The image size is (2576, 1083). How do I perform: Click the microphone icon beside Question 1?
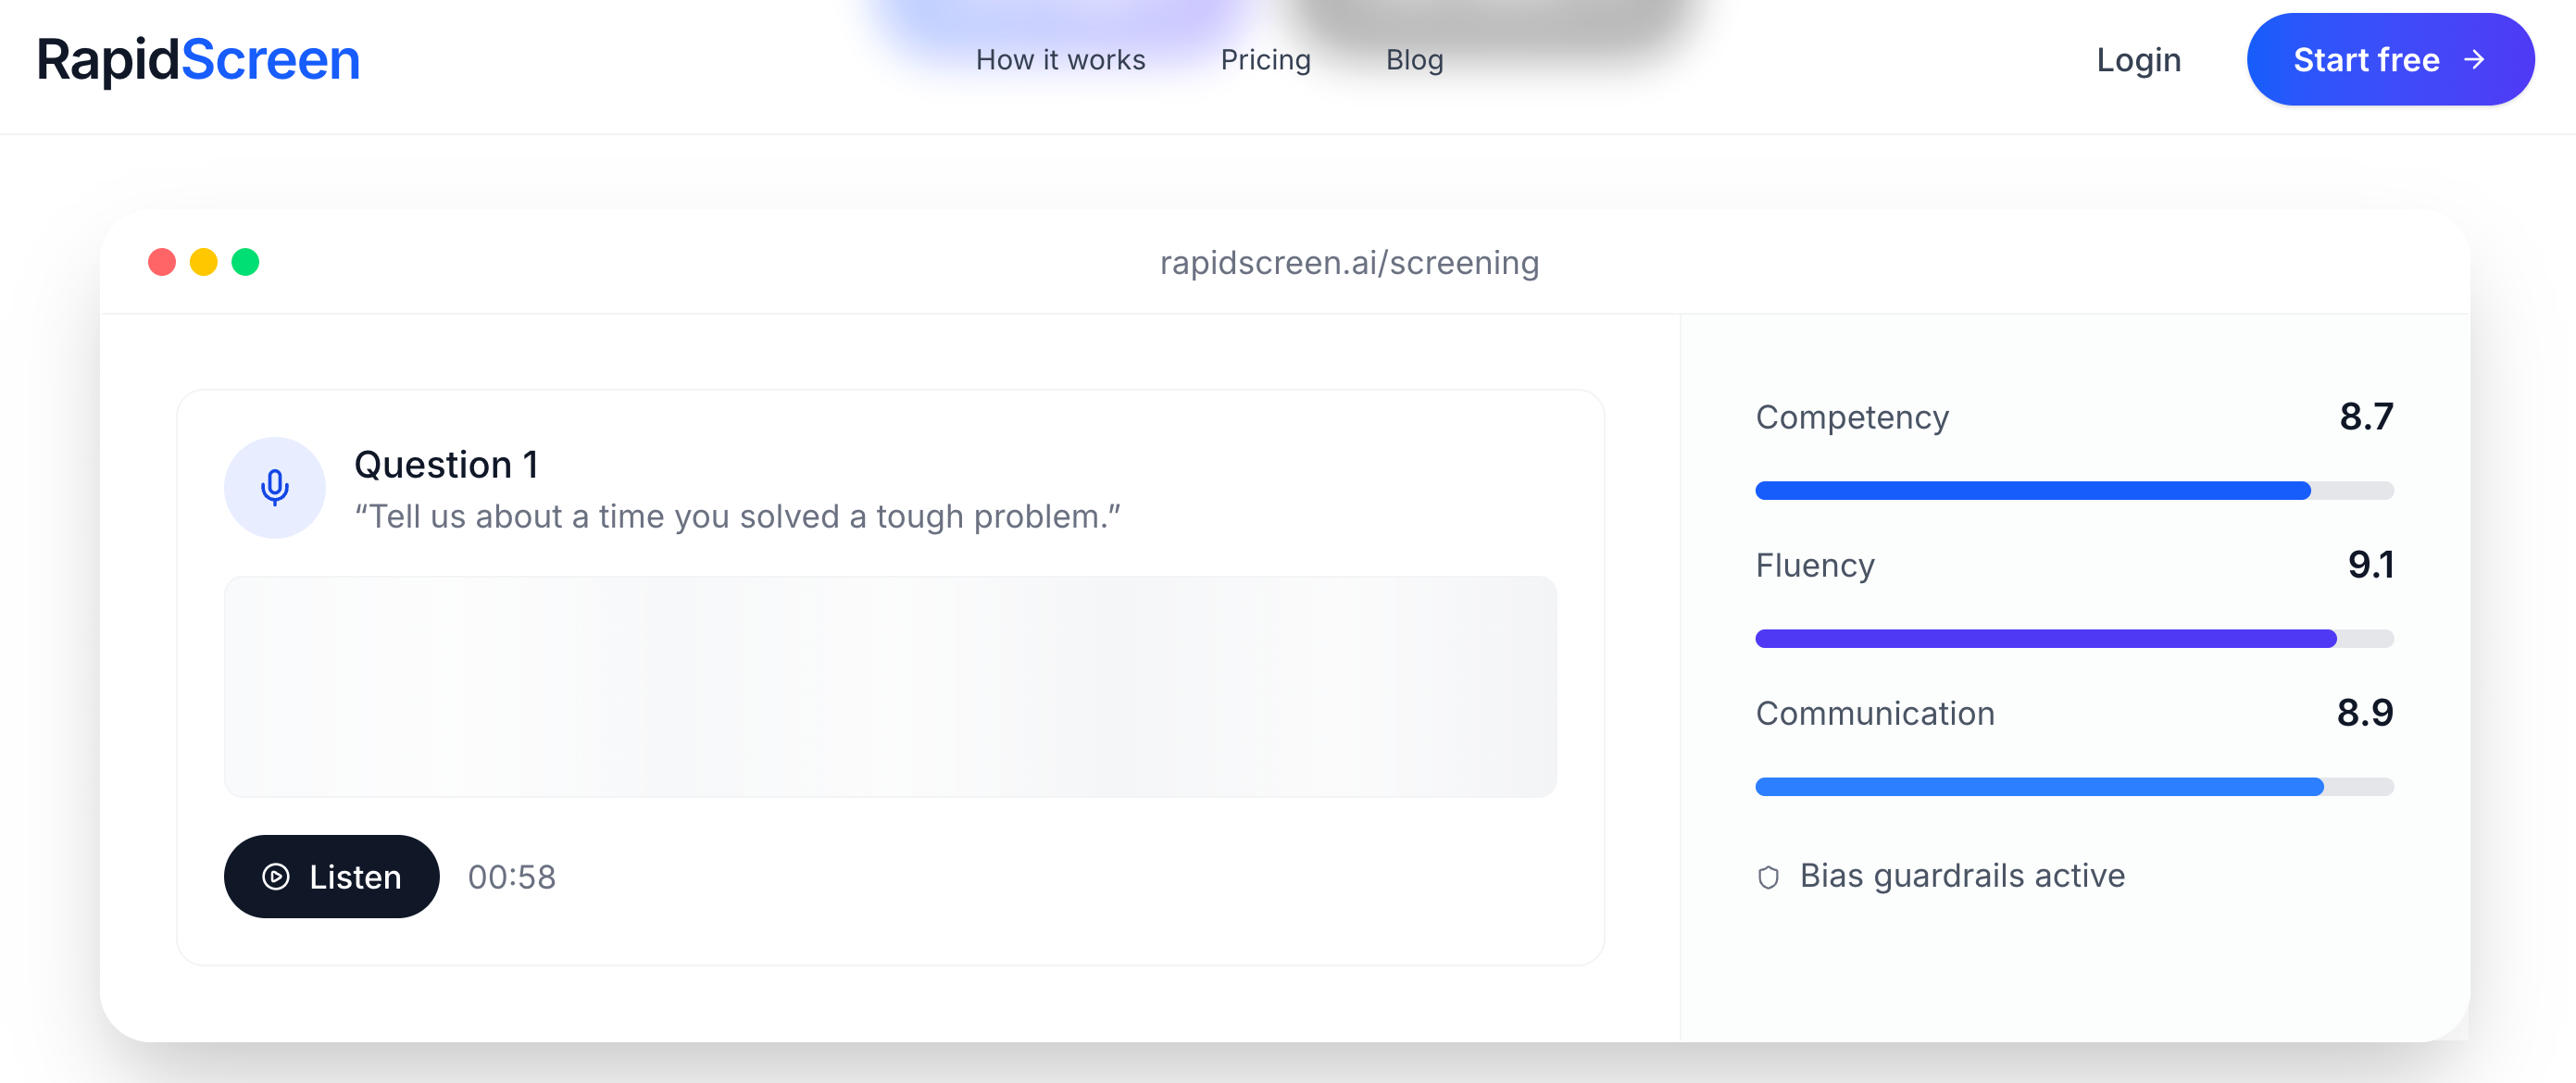[274, 487]
